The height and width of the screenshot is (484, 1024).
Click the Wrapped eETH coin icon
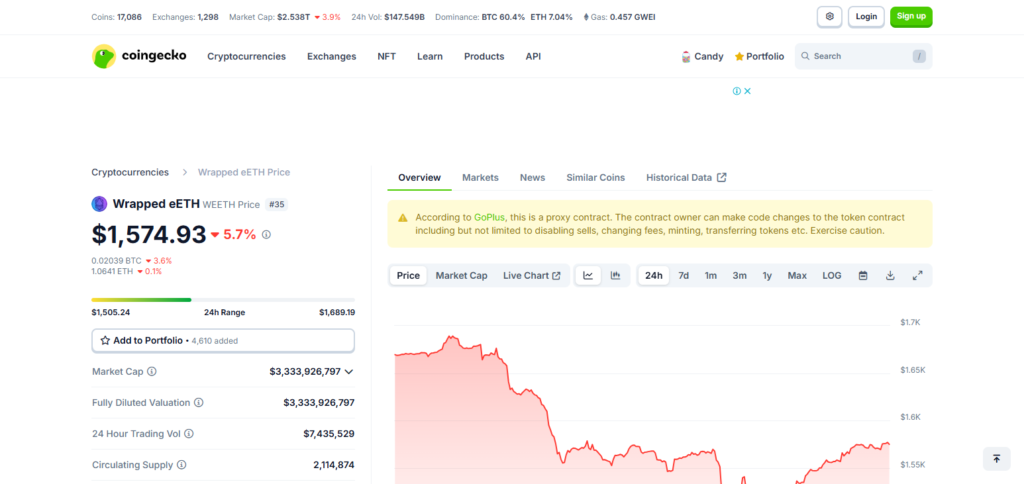click(99, 204)
